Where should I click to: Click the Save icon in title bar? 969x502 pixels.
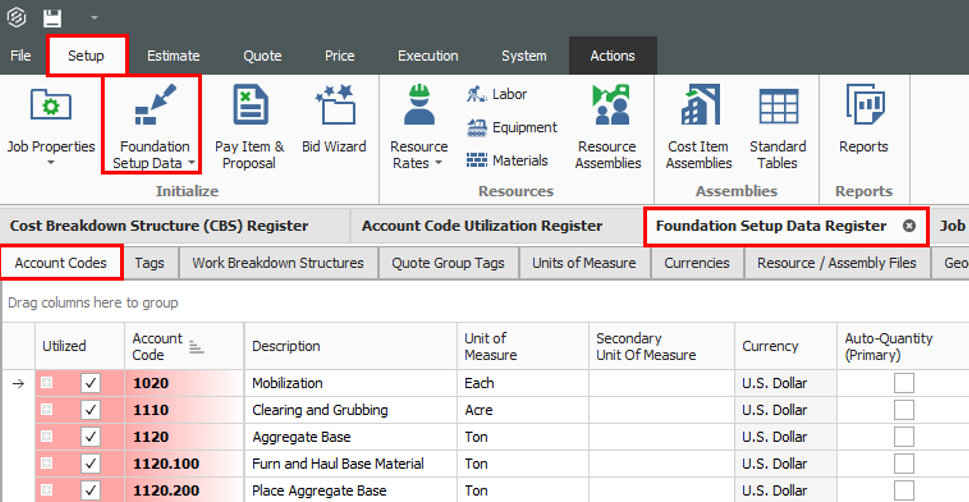[52, 18]
